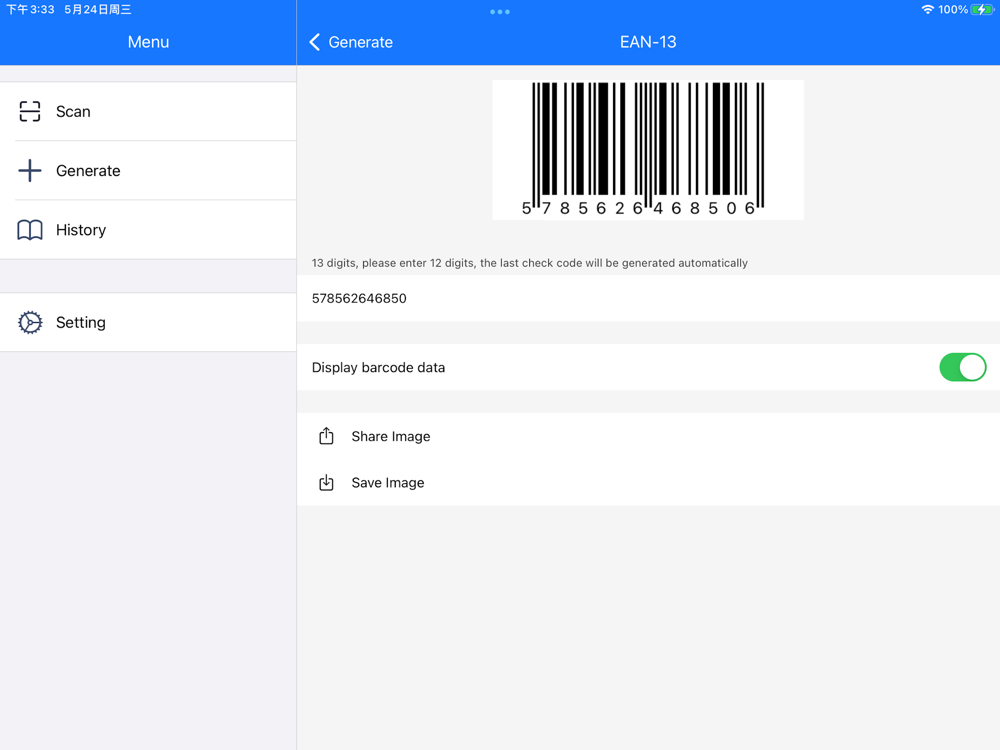Click the Generate plus icon
The image size is (1000, 750).
[x=29, y=170]
